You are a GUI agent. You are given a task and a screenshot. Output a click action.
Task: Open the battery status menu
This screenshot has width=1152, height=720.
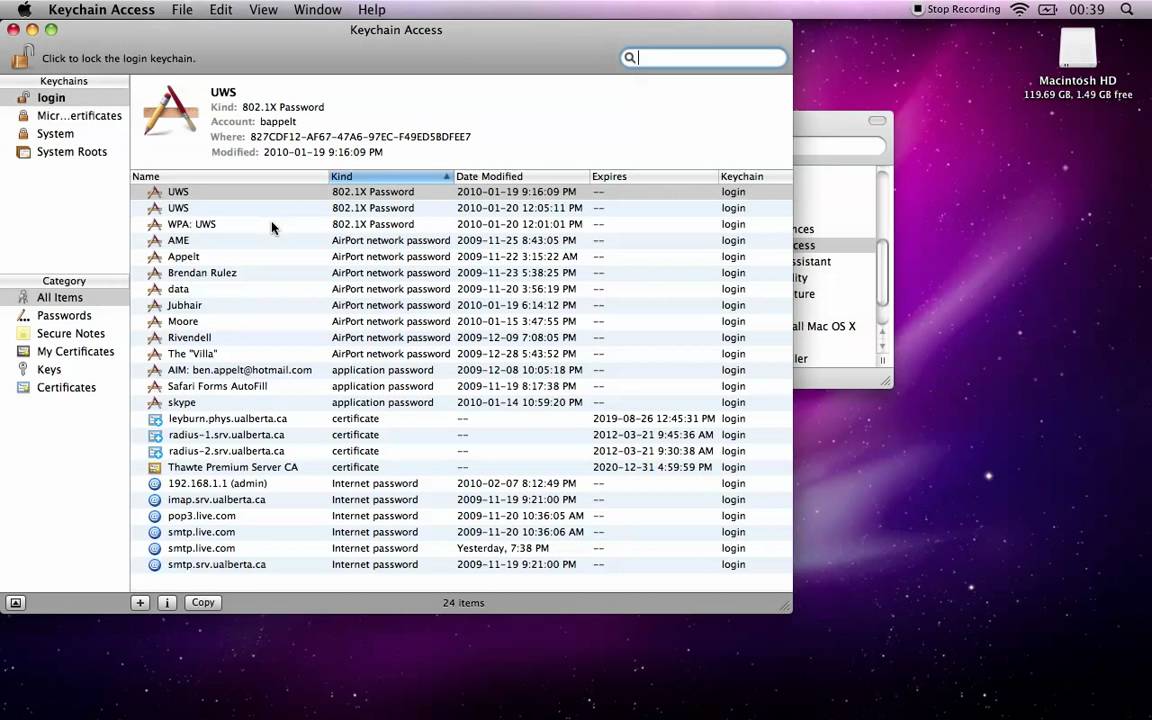[1047, 10]
